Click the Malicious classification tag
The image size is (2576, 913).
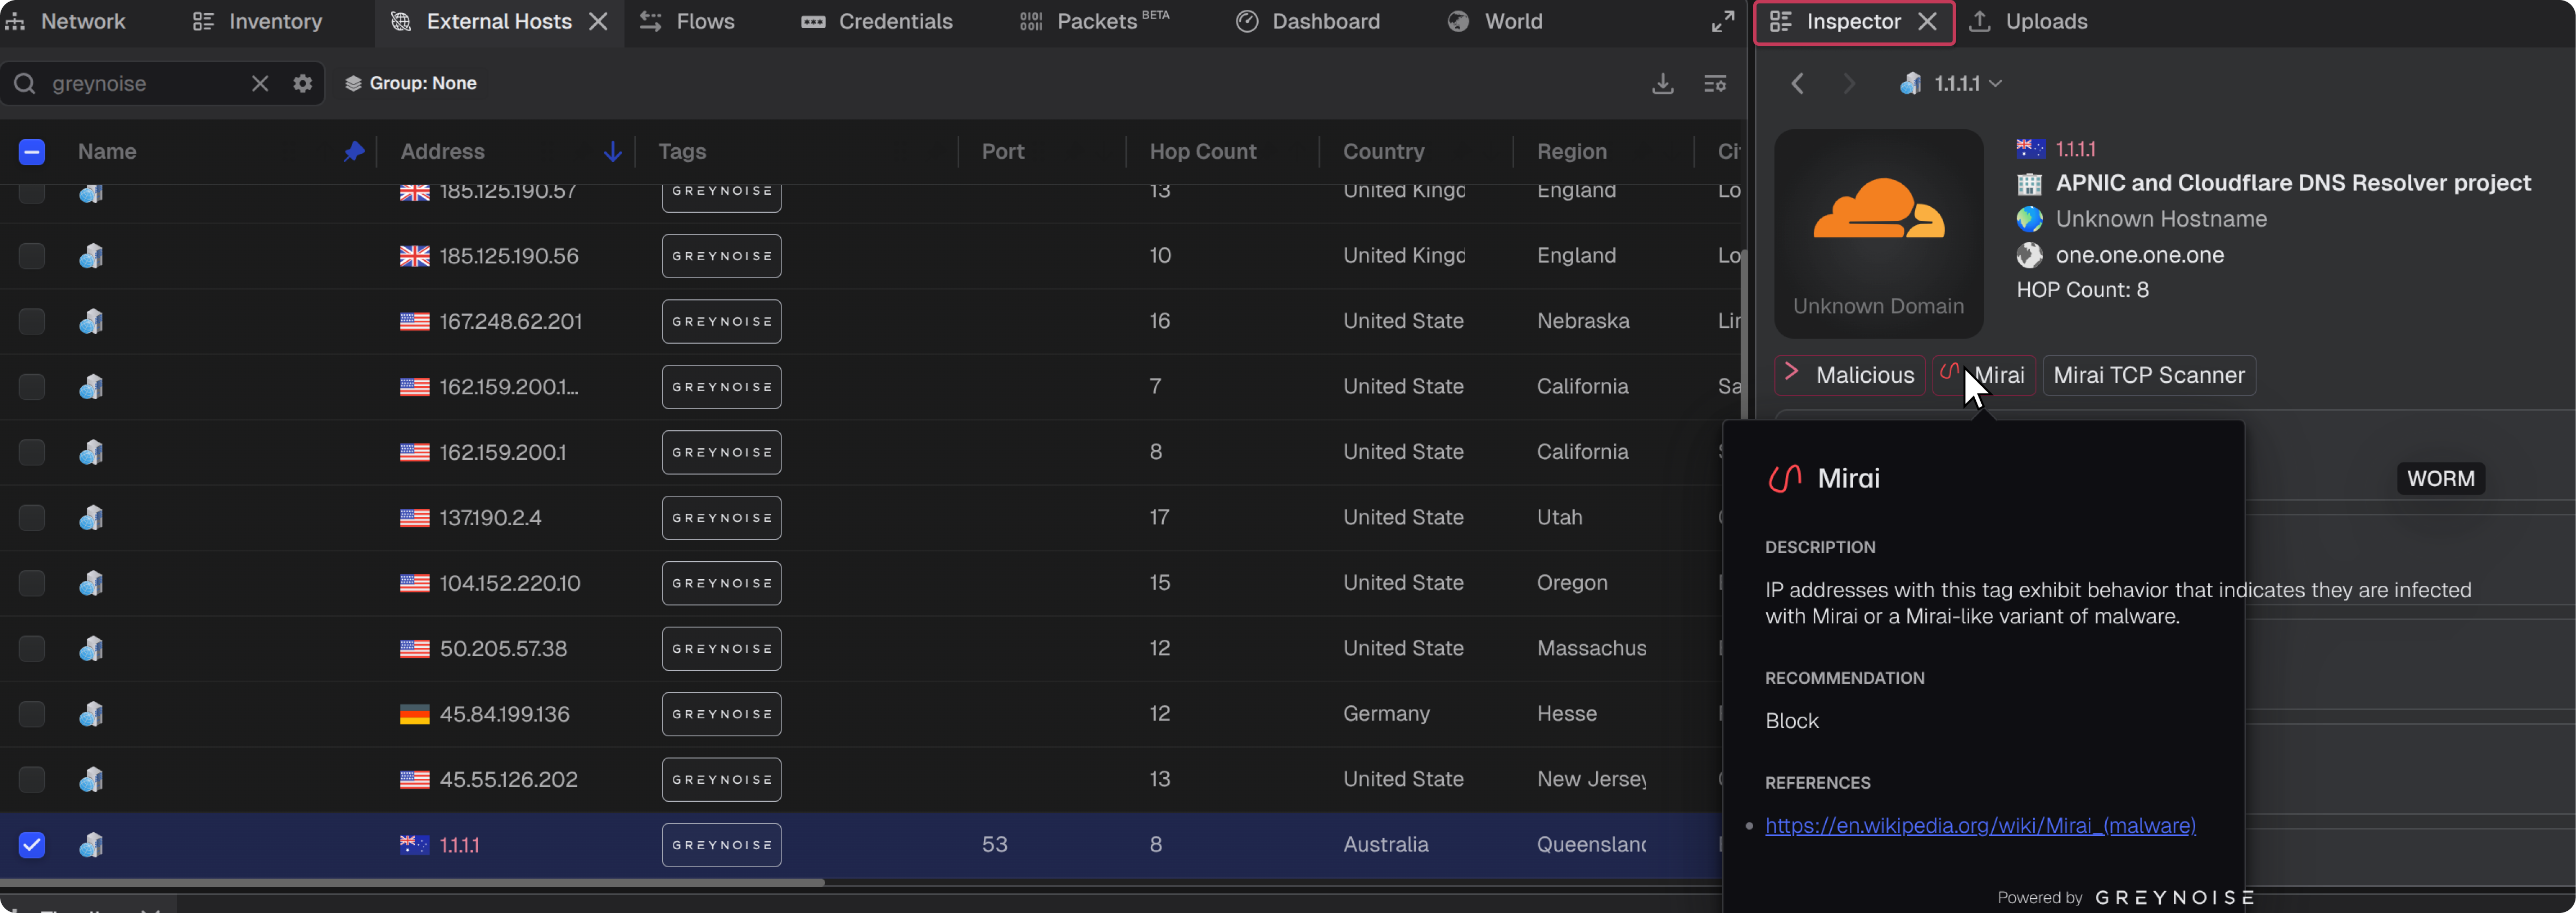[x=1850, y=375]
